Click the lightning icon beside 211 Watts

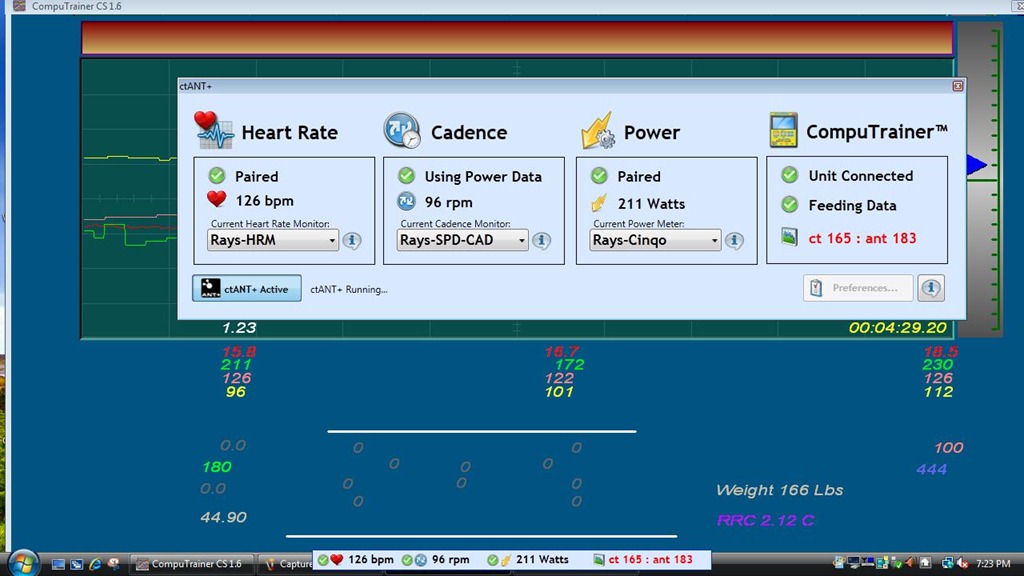point(599,203)
